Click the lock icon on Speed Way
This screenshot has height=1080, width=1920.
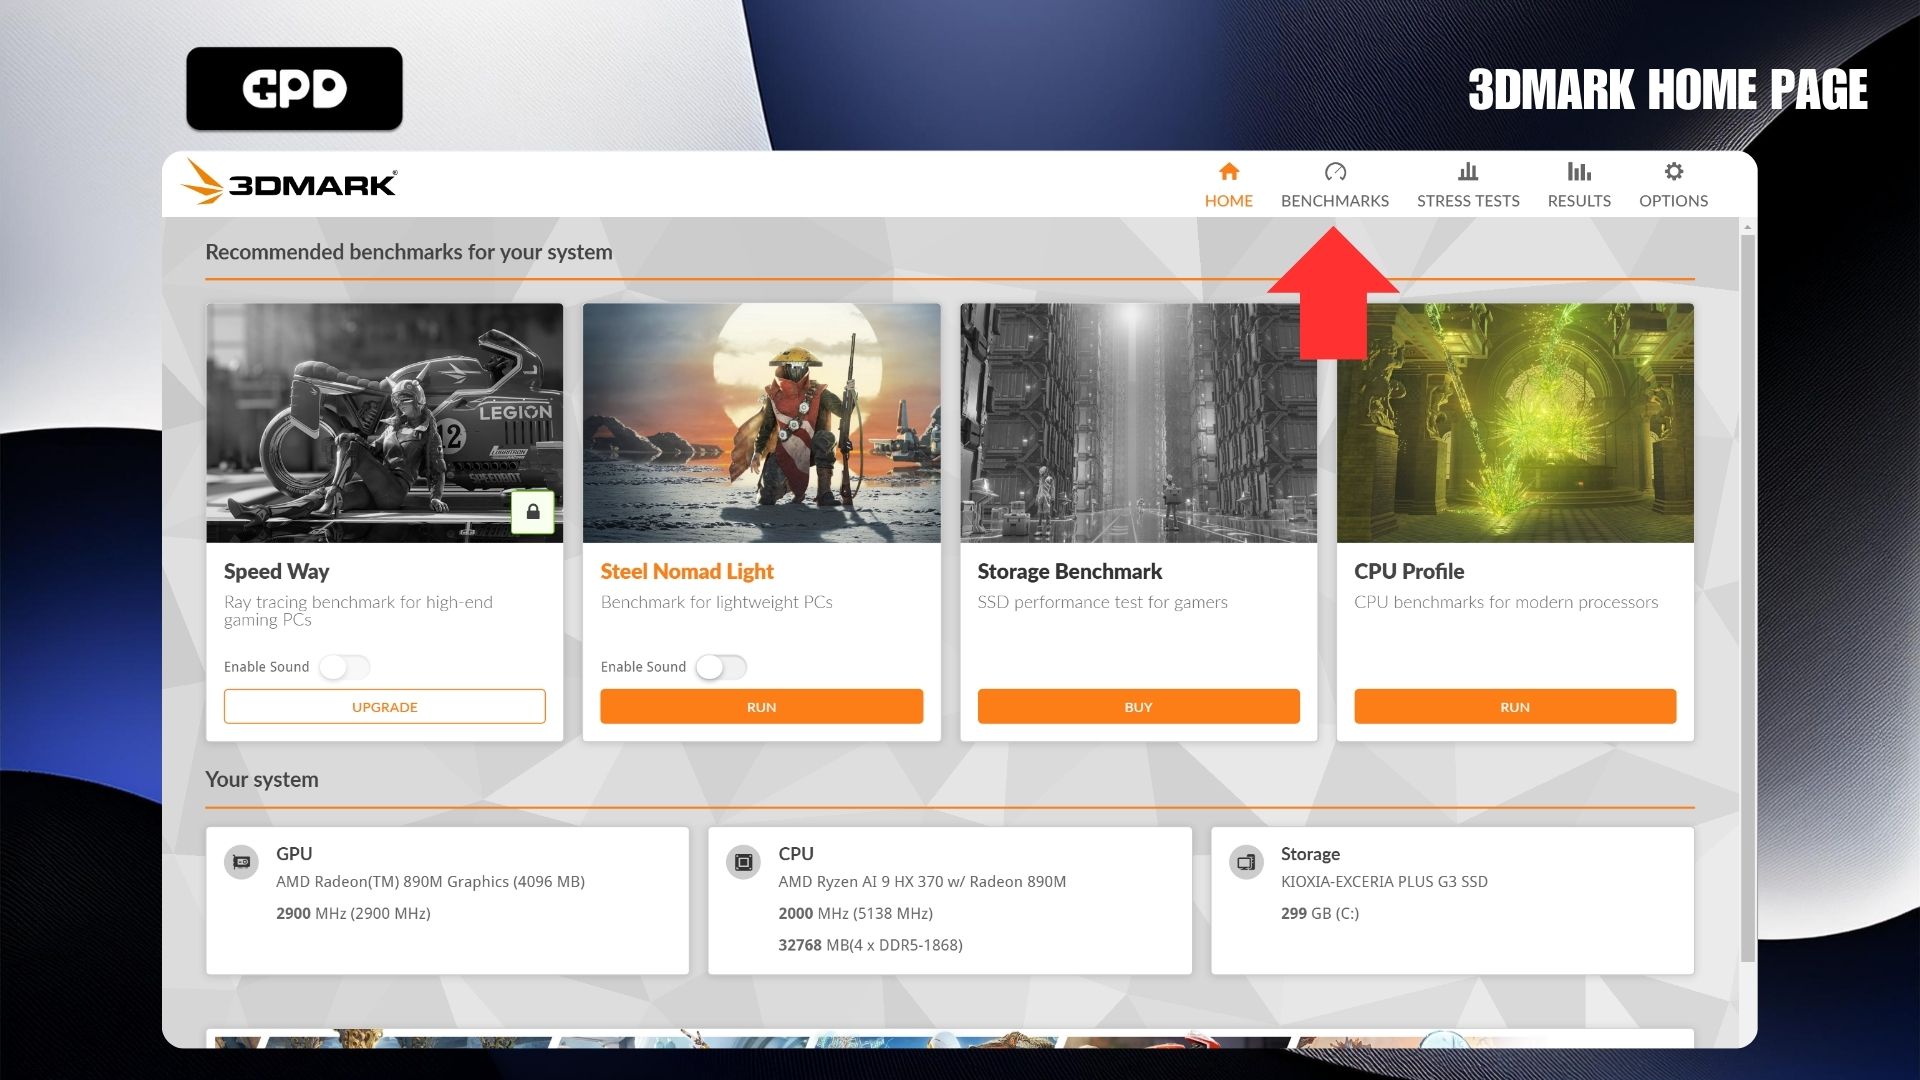[533, 512]
